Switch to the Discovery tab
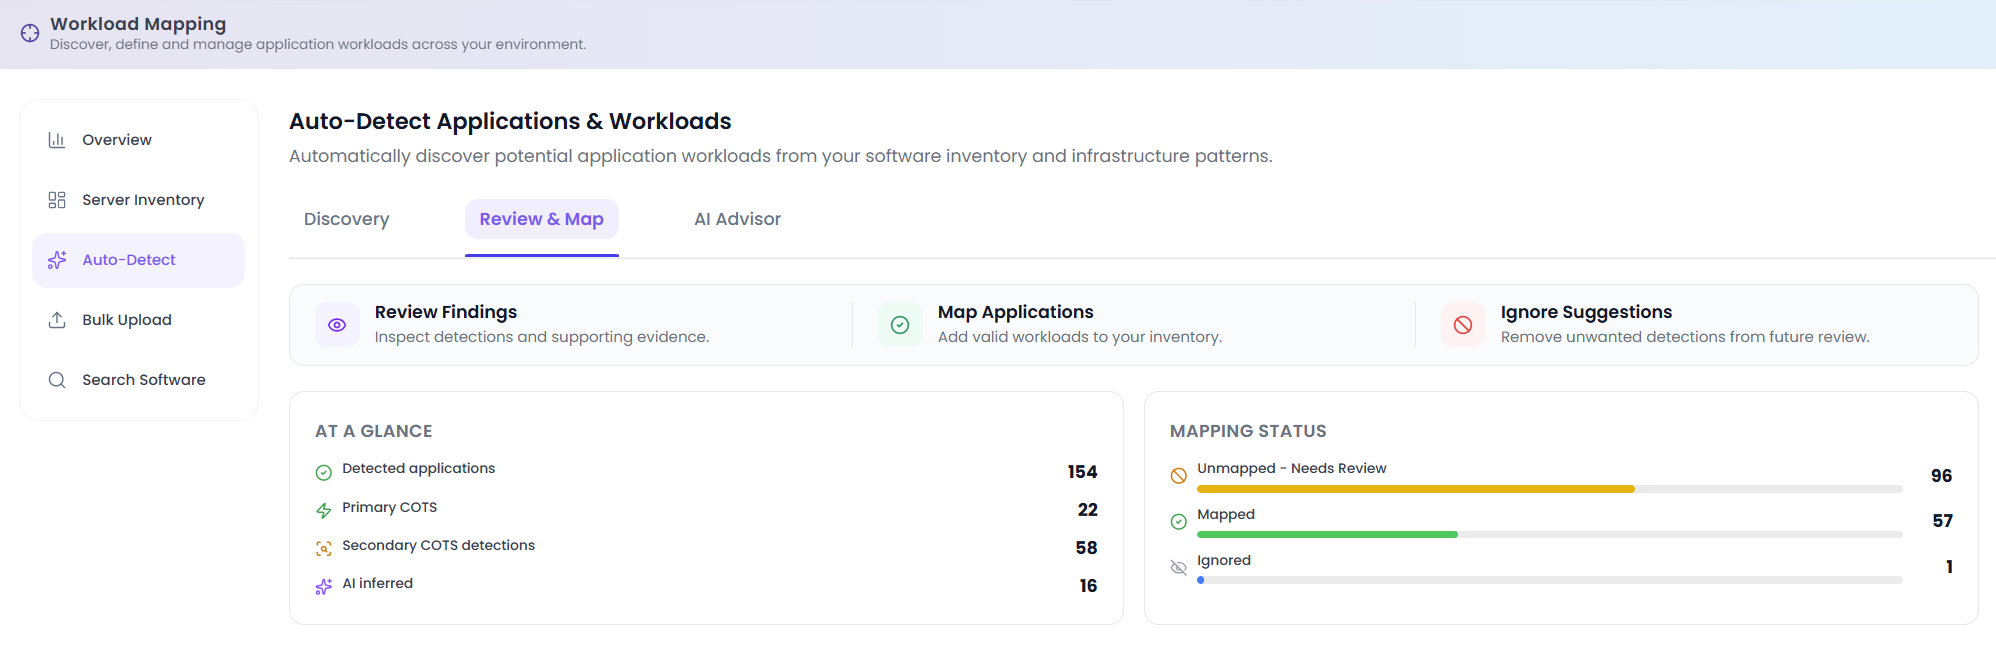Screen dimensions: 1996x645 (347, 219)
